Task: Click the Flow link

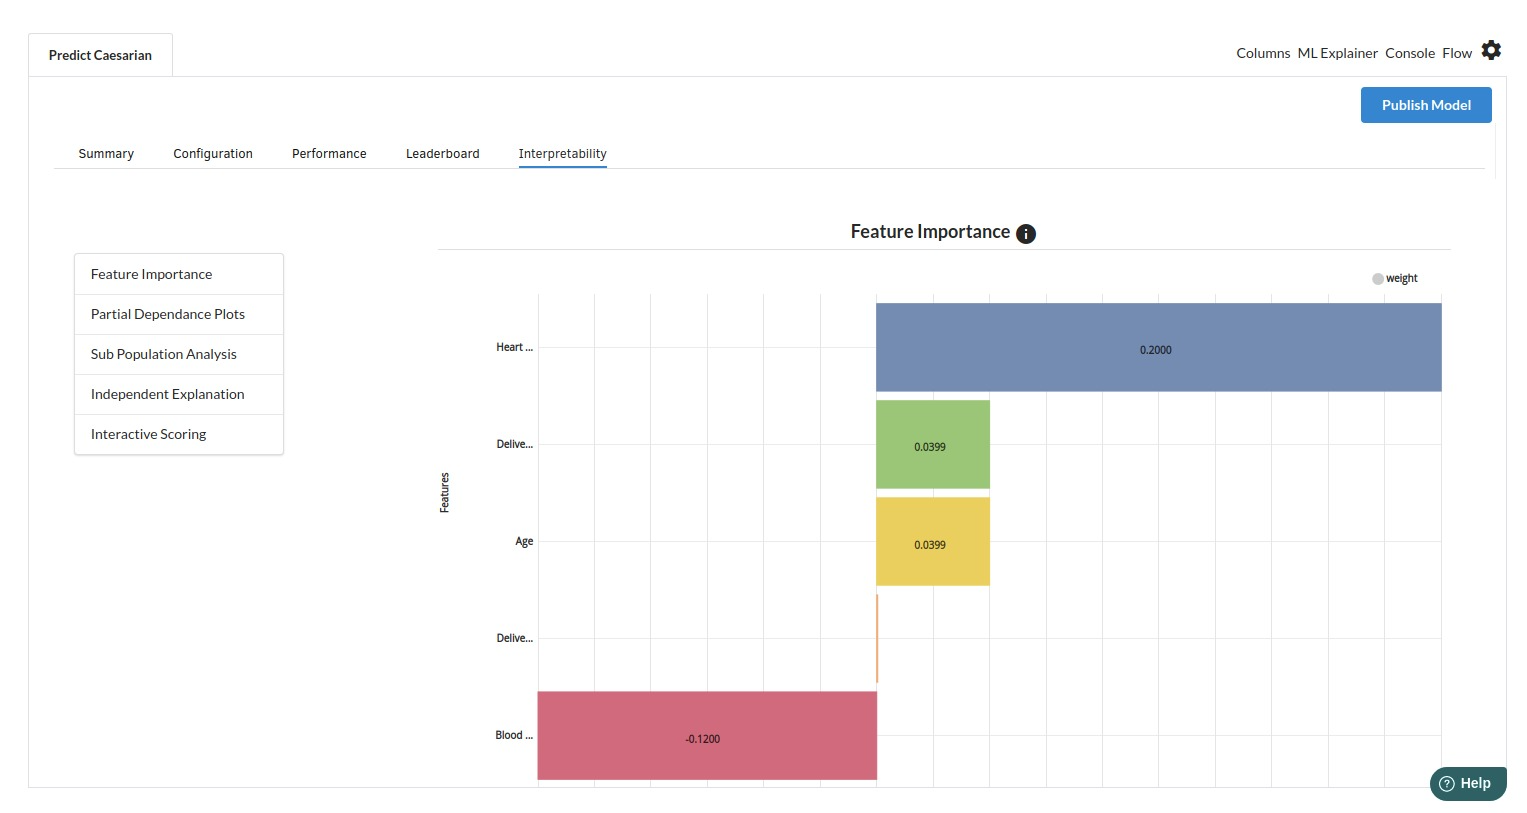Action: pos(1457,54)
